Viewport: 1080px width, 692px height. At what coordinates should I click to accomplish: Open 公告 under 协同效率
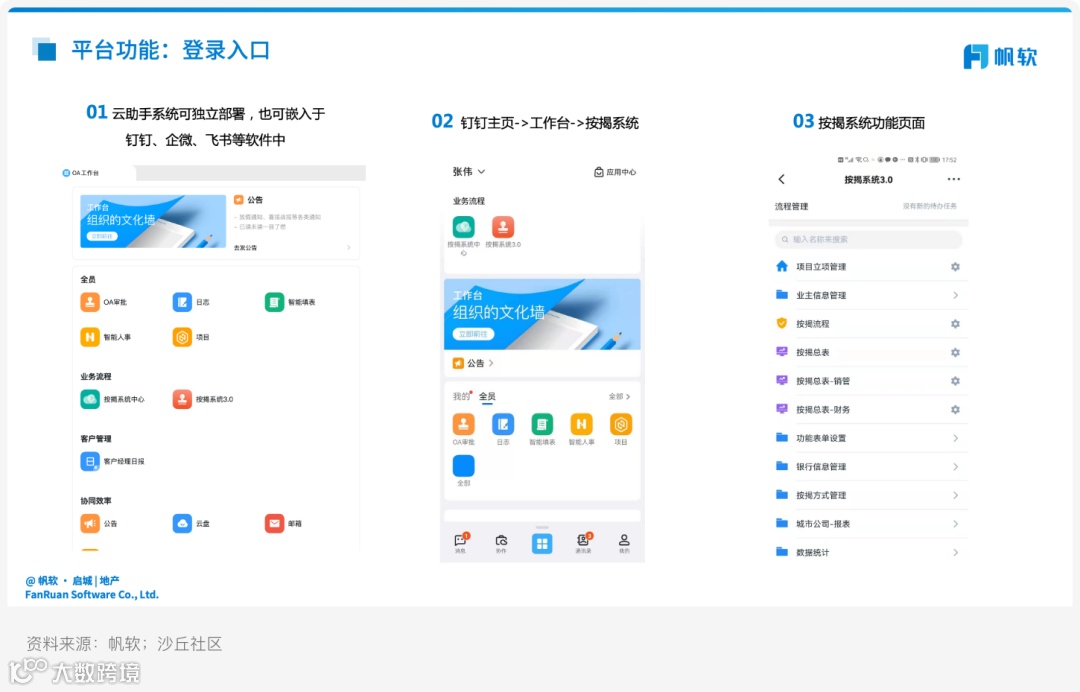point(98,524)
